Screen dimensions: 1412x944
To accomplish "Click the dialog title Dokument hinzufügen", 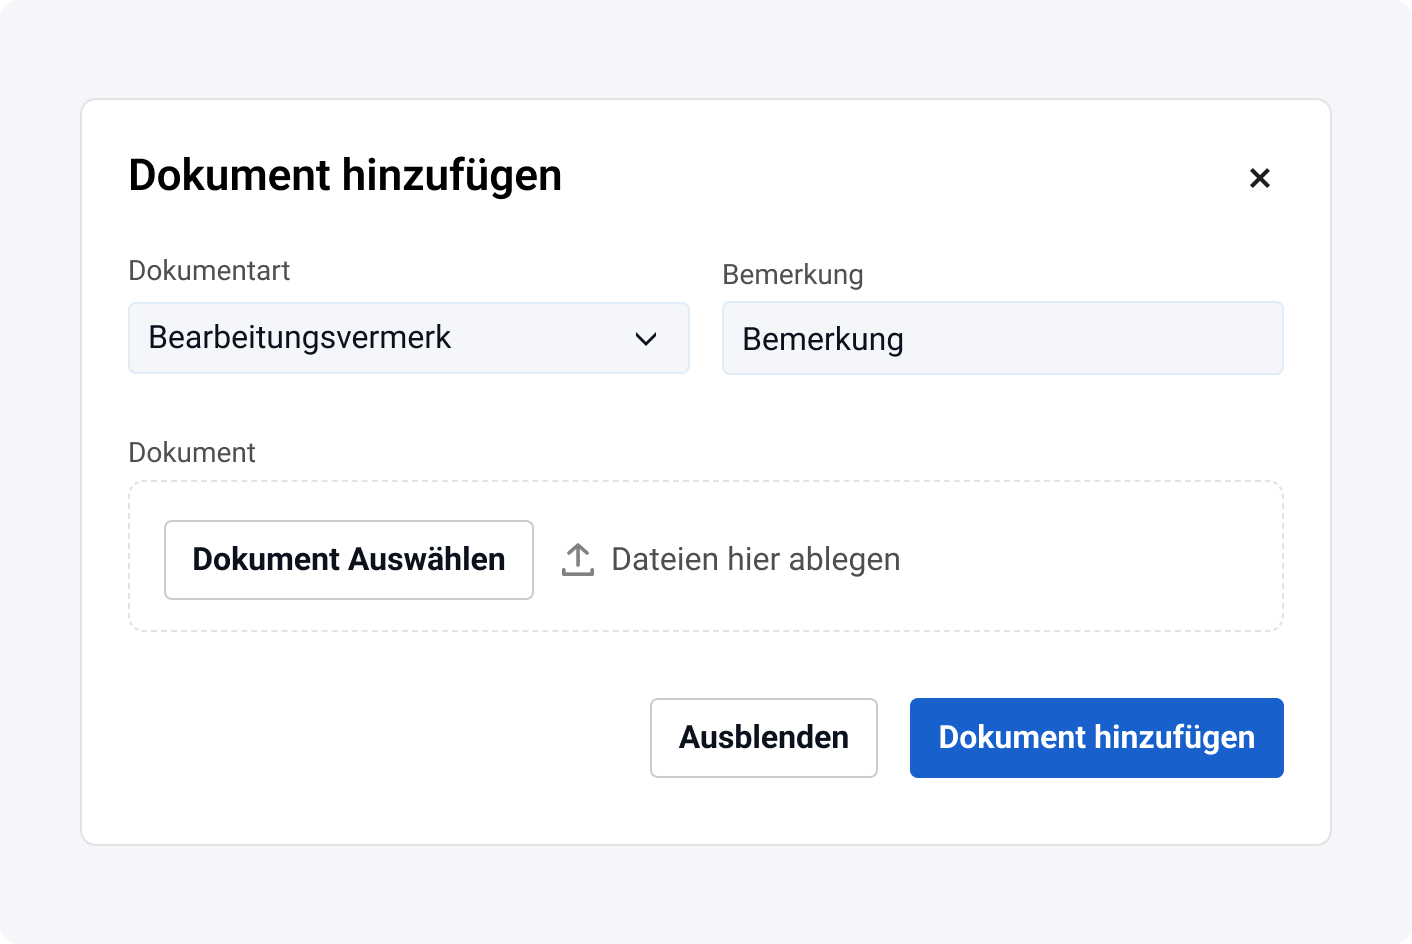I will point(345,175).
